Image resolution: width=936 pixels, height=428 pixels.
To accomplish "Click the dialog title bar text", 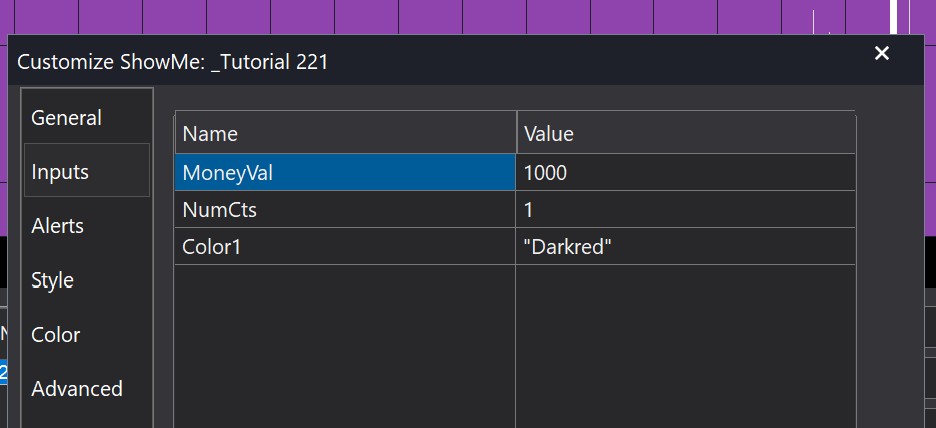I will coord(173,62).
